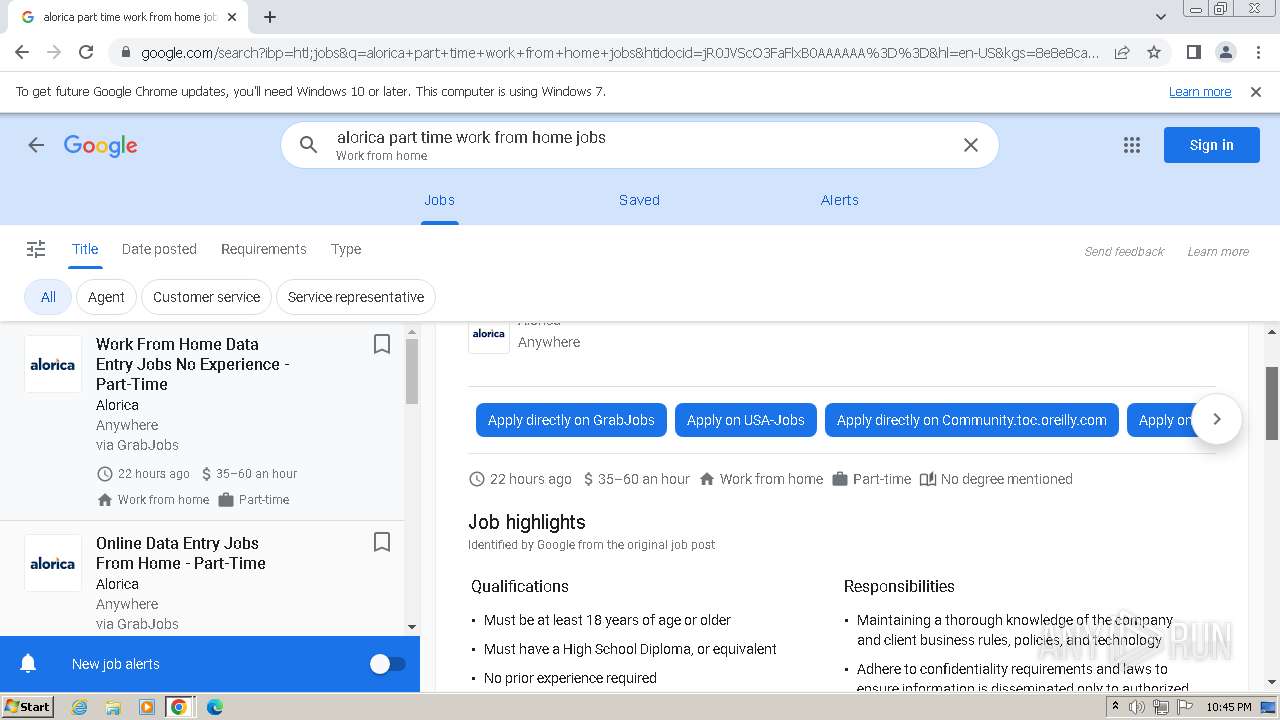Send feedback about job search
This screenshot has height=720, width=1280.
1124,252
